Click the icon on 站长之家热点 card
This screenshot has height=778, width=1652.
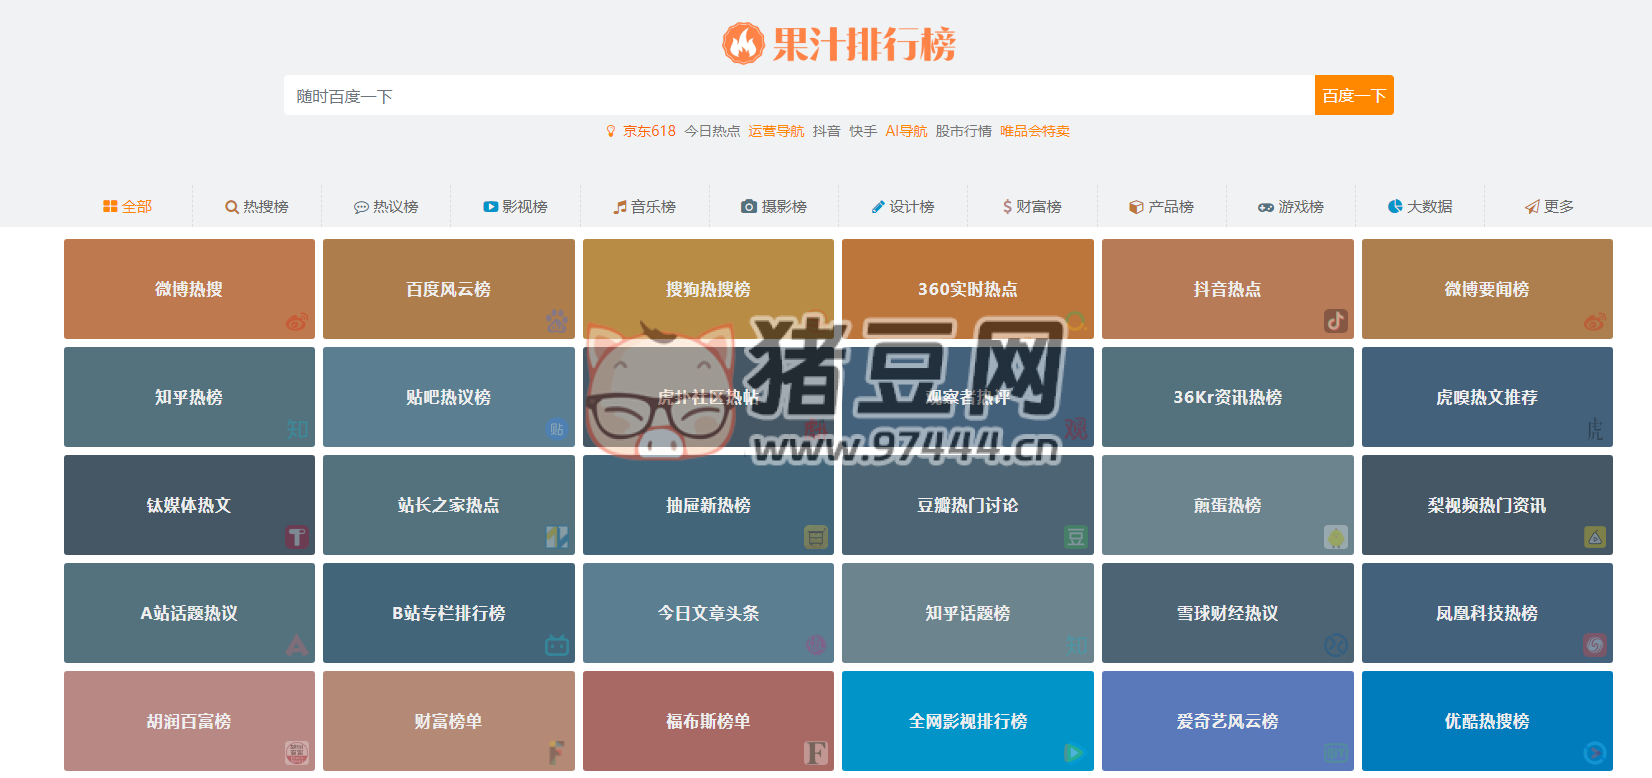[557, 537]
